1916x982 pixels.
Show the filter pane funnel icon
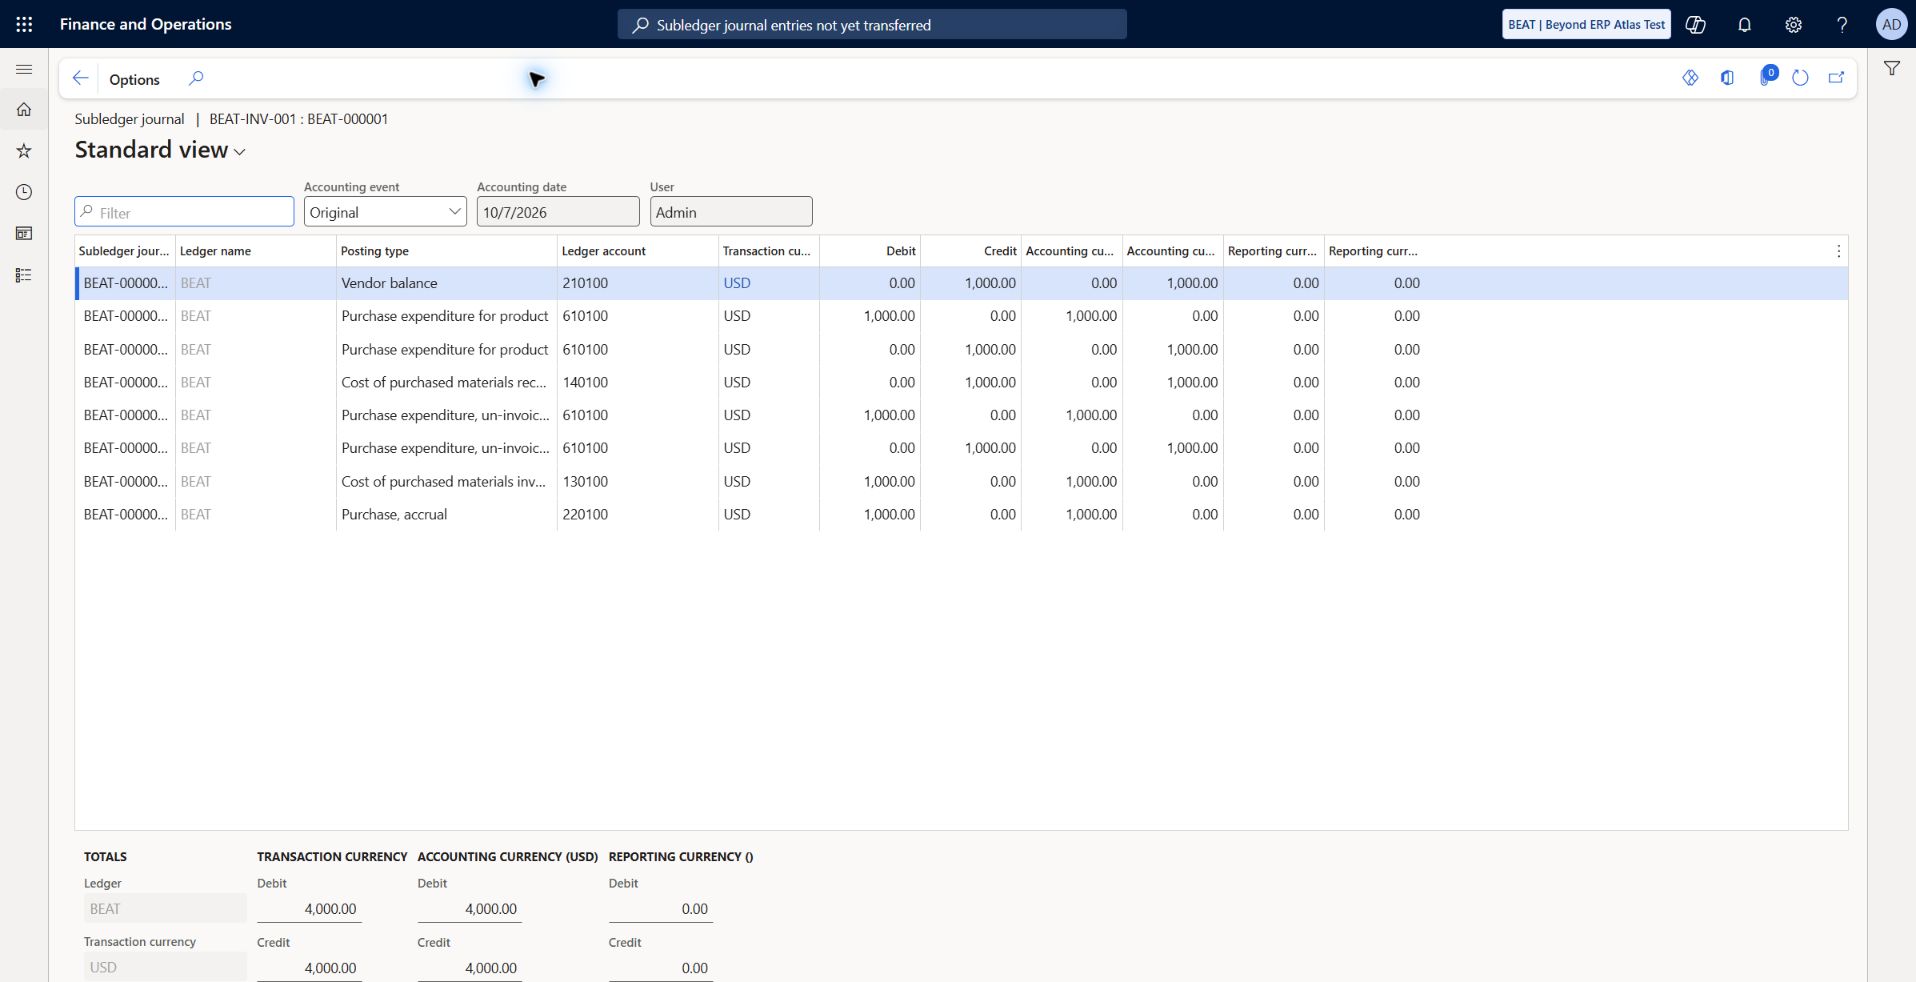coord(1892,68)
